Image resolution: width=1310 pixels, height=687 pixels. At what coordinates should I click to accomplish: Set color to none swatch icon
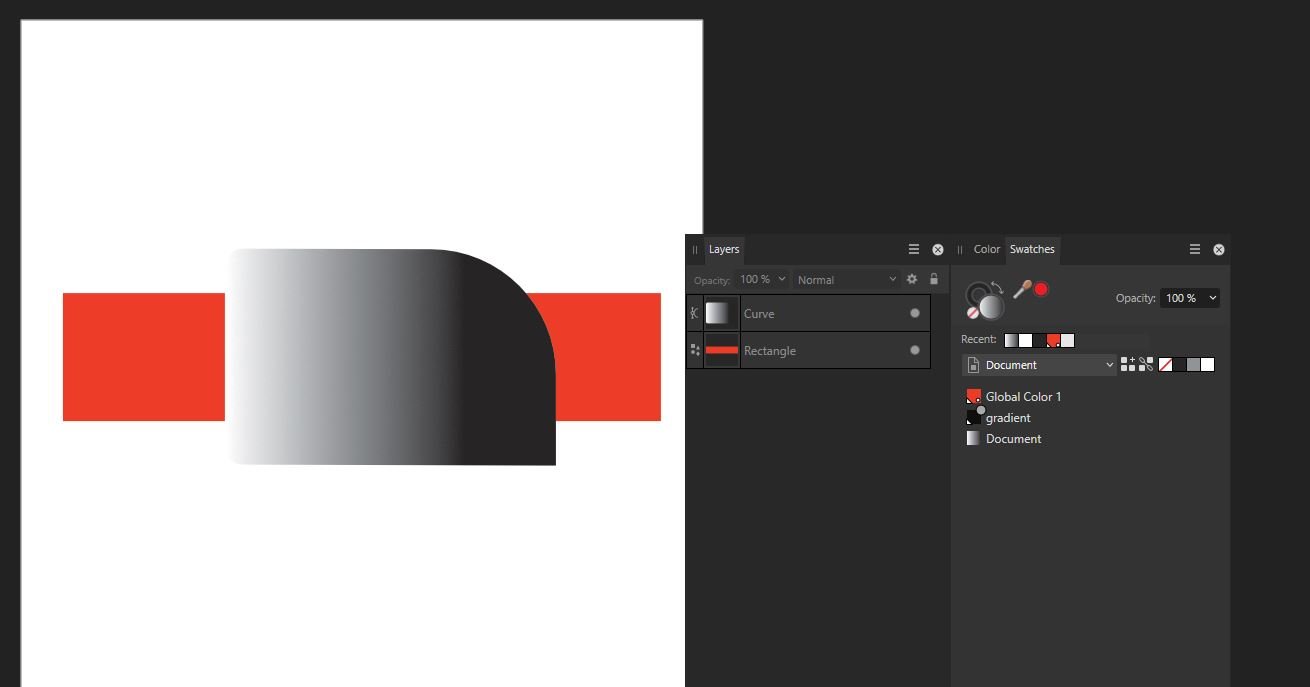(x=1165, y=365)
